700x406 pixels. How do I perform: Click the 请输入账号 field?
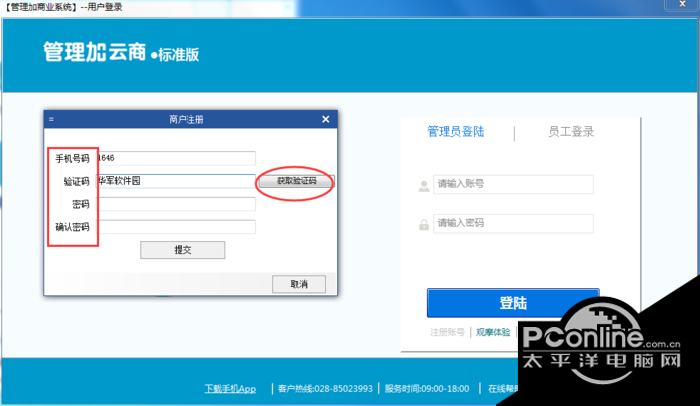coord(513,184)
